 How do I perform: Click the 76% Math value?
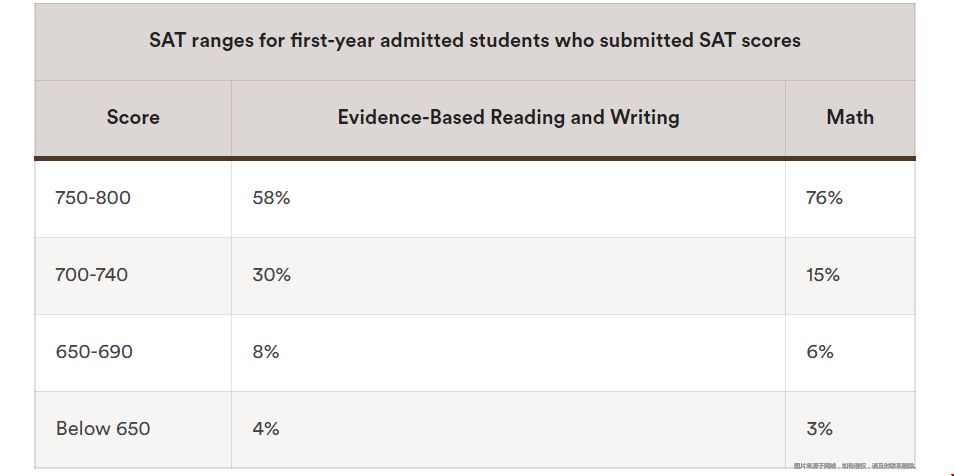pos(824,198)
